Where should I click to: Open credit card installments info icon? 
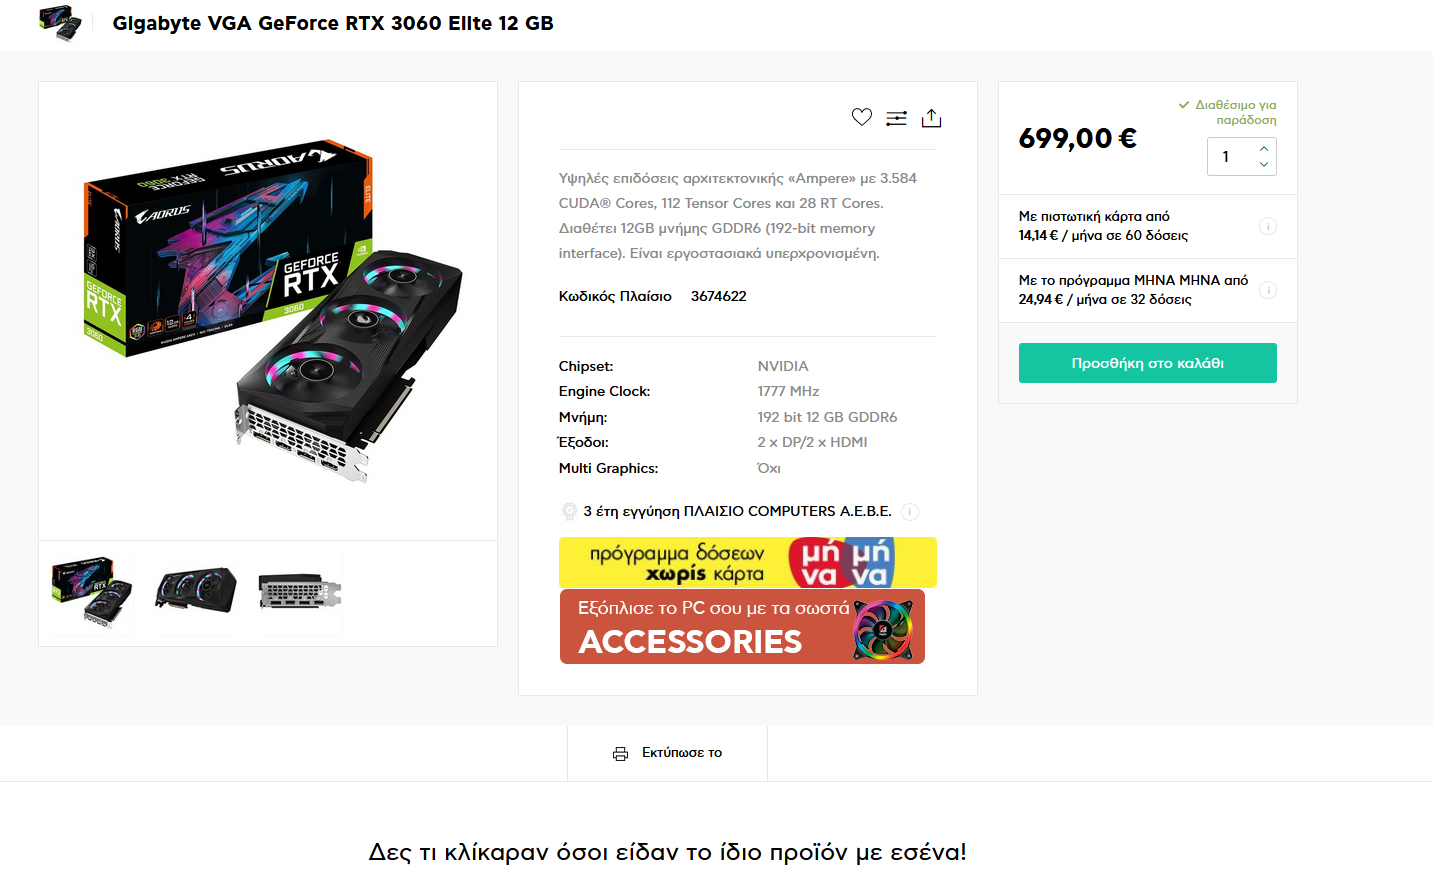point(1267,226)
